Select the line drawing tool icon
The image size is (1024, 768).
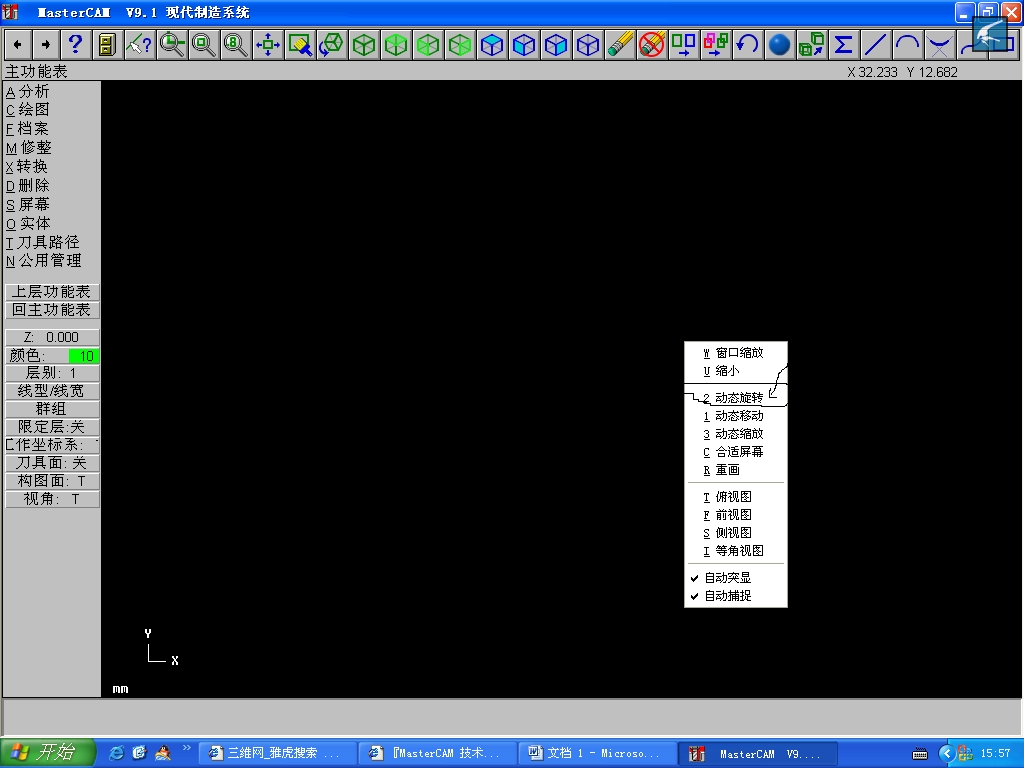876,45
